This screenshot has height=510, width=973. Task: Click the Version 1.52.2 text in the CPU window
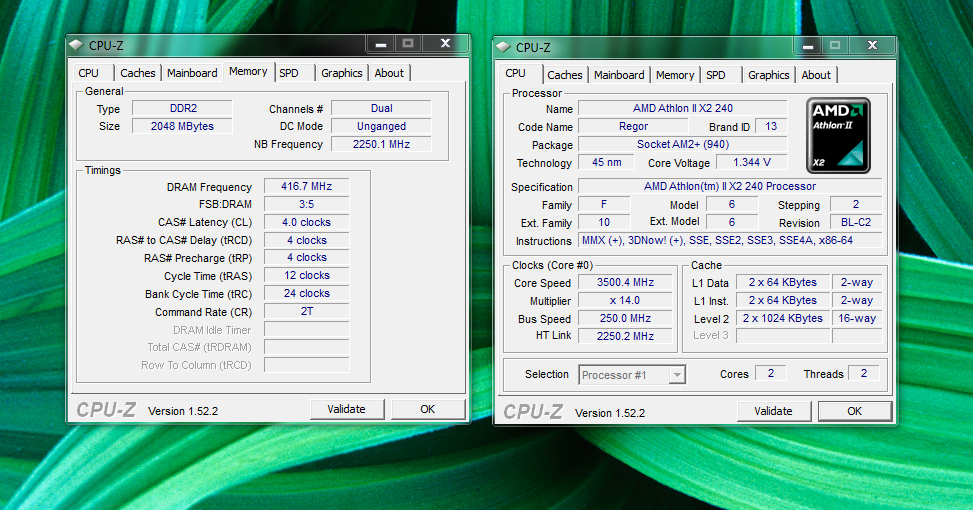pos(610,413)
